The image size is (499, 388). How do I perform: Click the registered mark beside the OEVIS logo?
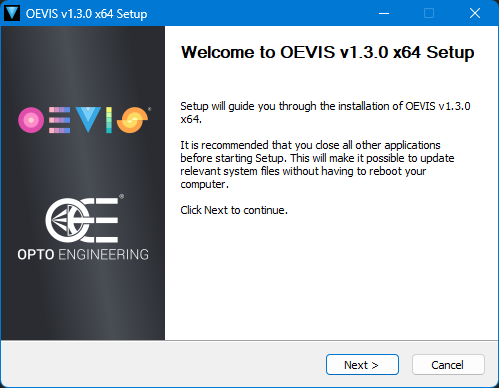pos(149,109)
